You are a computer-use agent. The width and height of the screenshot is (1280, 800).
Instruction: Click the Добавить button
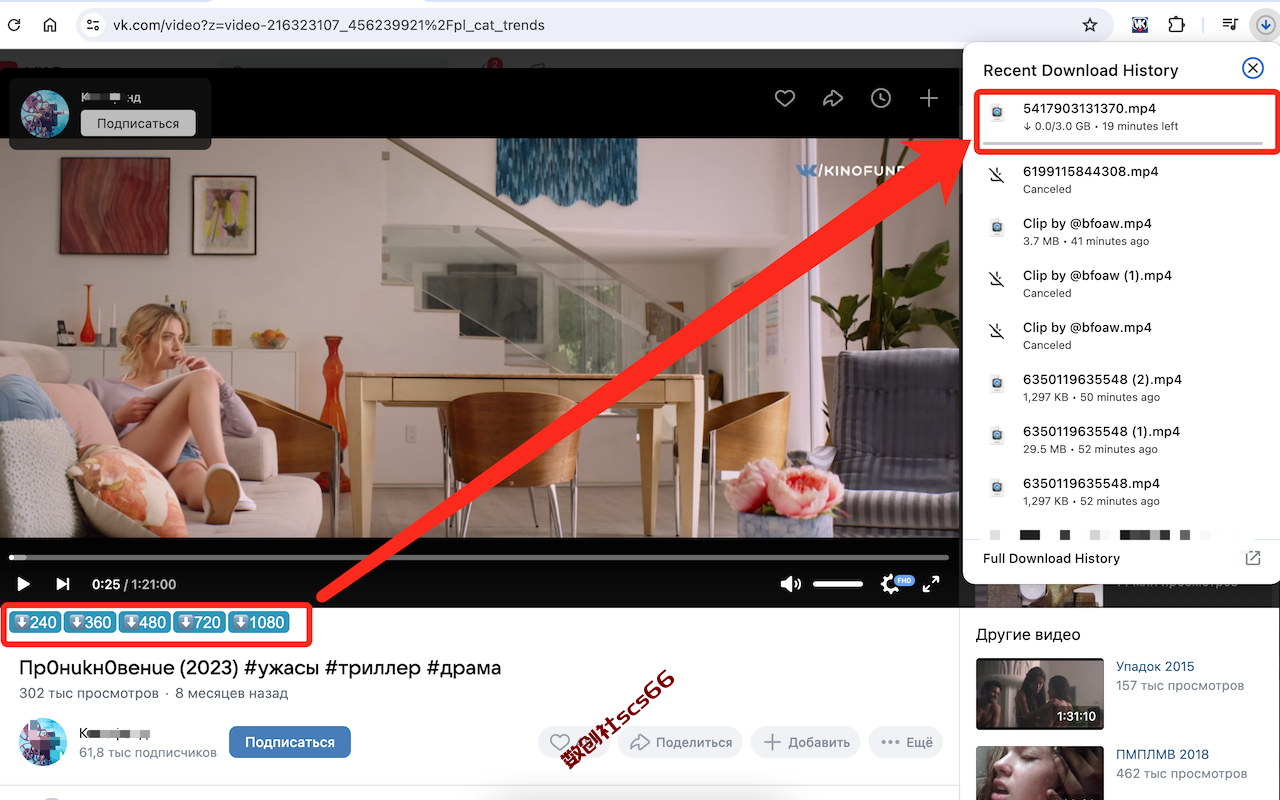pyautogui.click(x=806, y=742)
